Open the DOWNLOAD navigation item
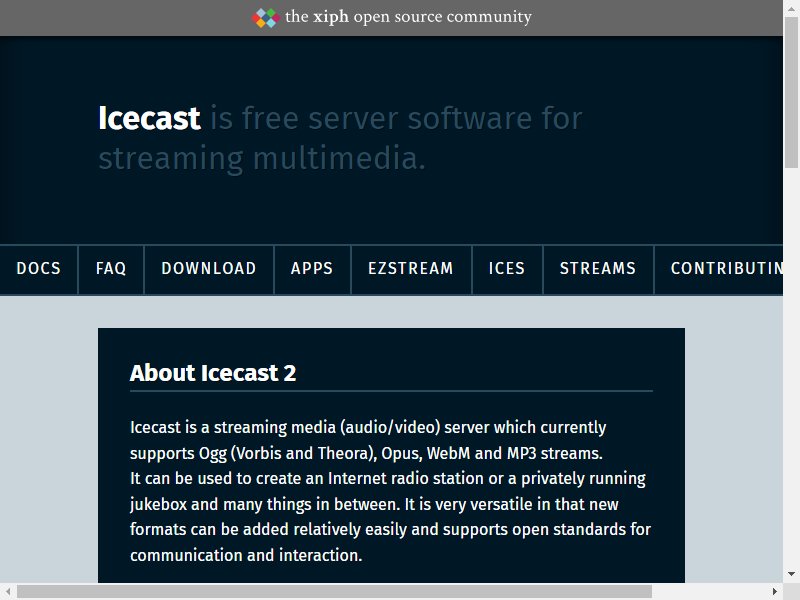This screenshot has height=600, width=800. (209, 269)
